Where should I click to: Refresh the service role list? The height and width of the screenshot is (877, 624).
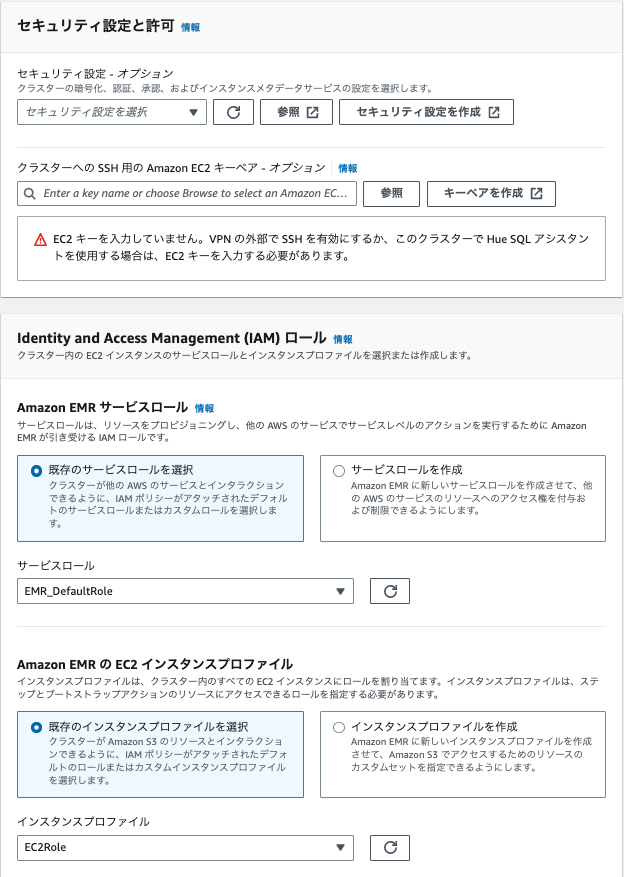pos(390,591)
